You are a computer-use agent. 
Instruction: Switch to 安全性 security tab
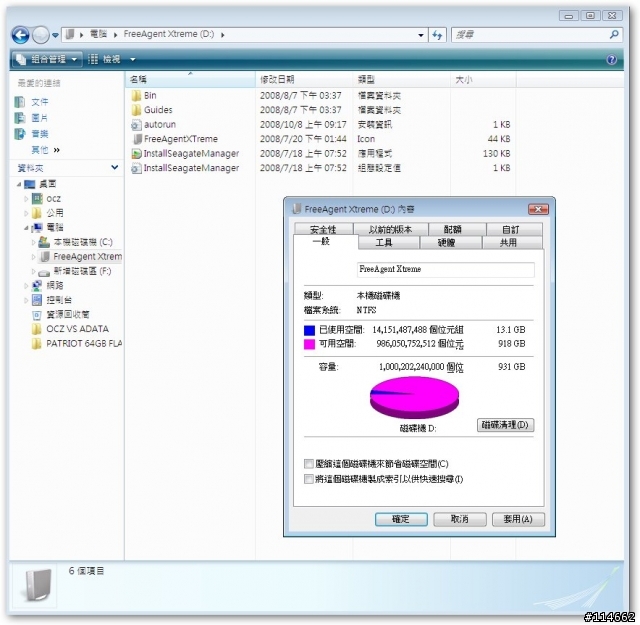[x=323, y=229]
